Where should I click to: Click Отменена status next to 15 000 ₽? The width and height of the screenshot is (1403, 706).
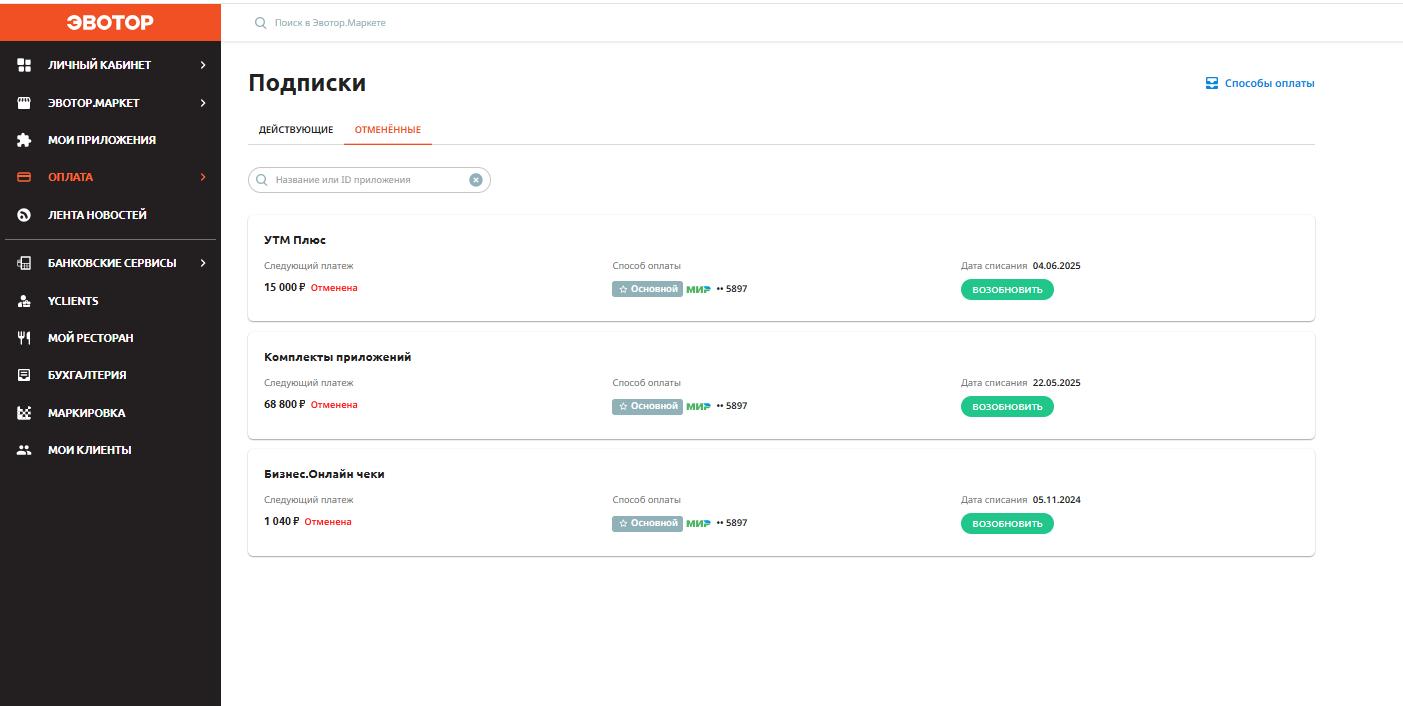334,288
